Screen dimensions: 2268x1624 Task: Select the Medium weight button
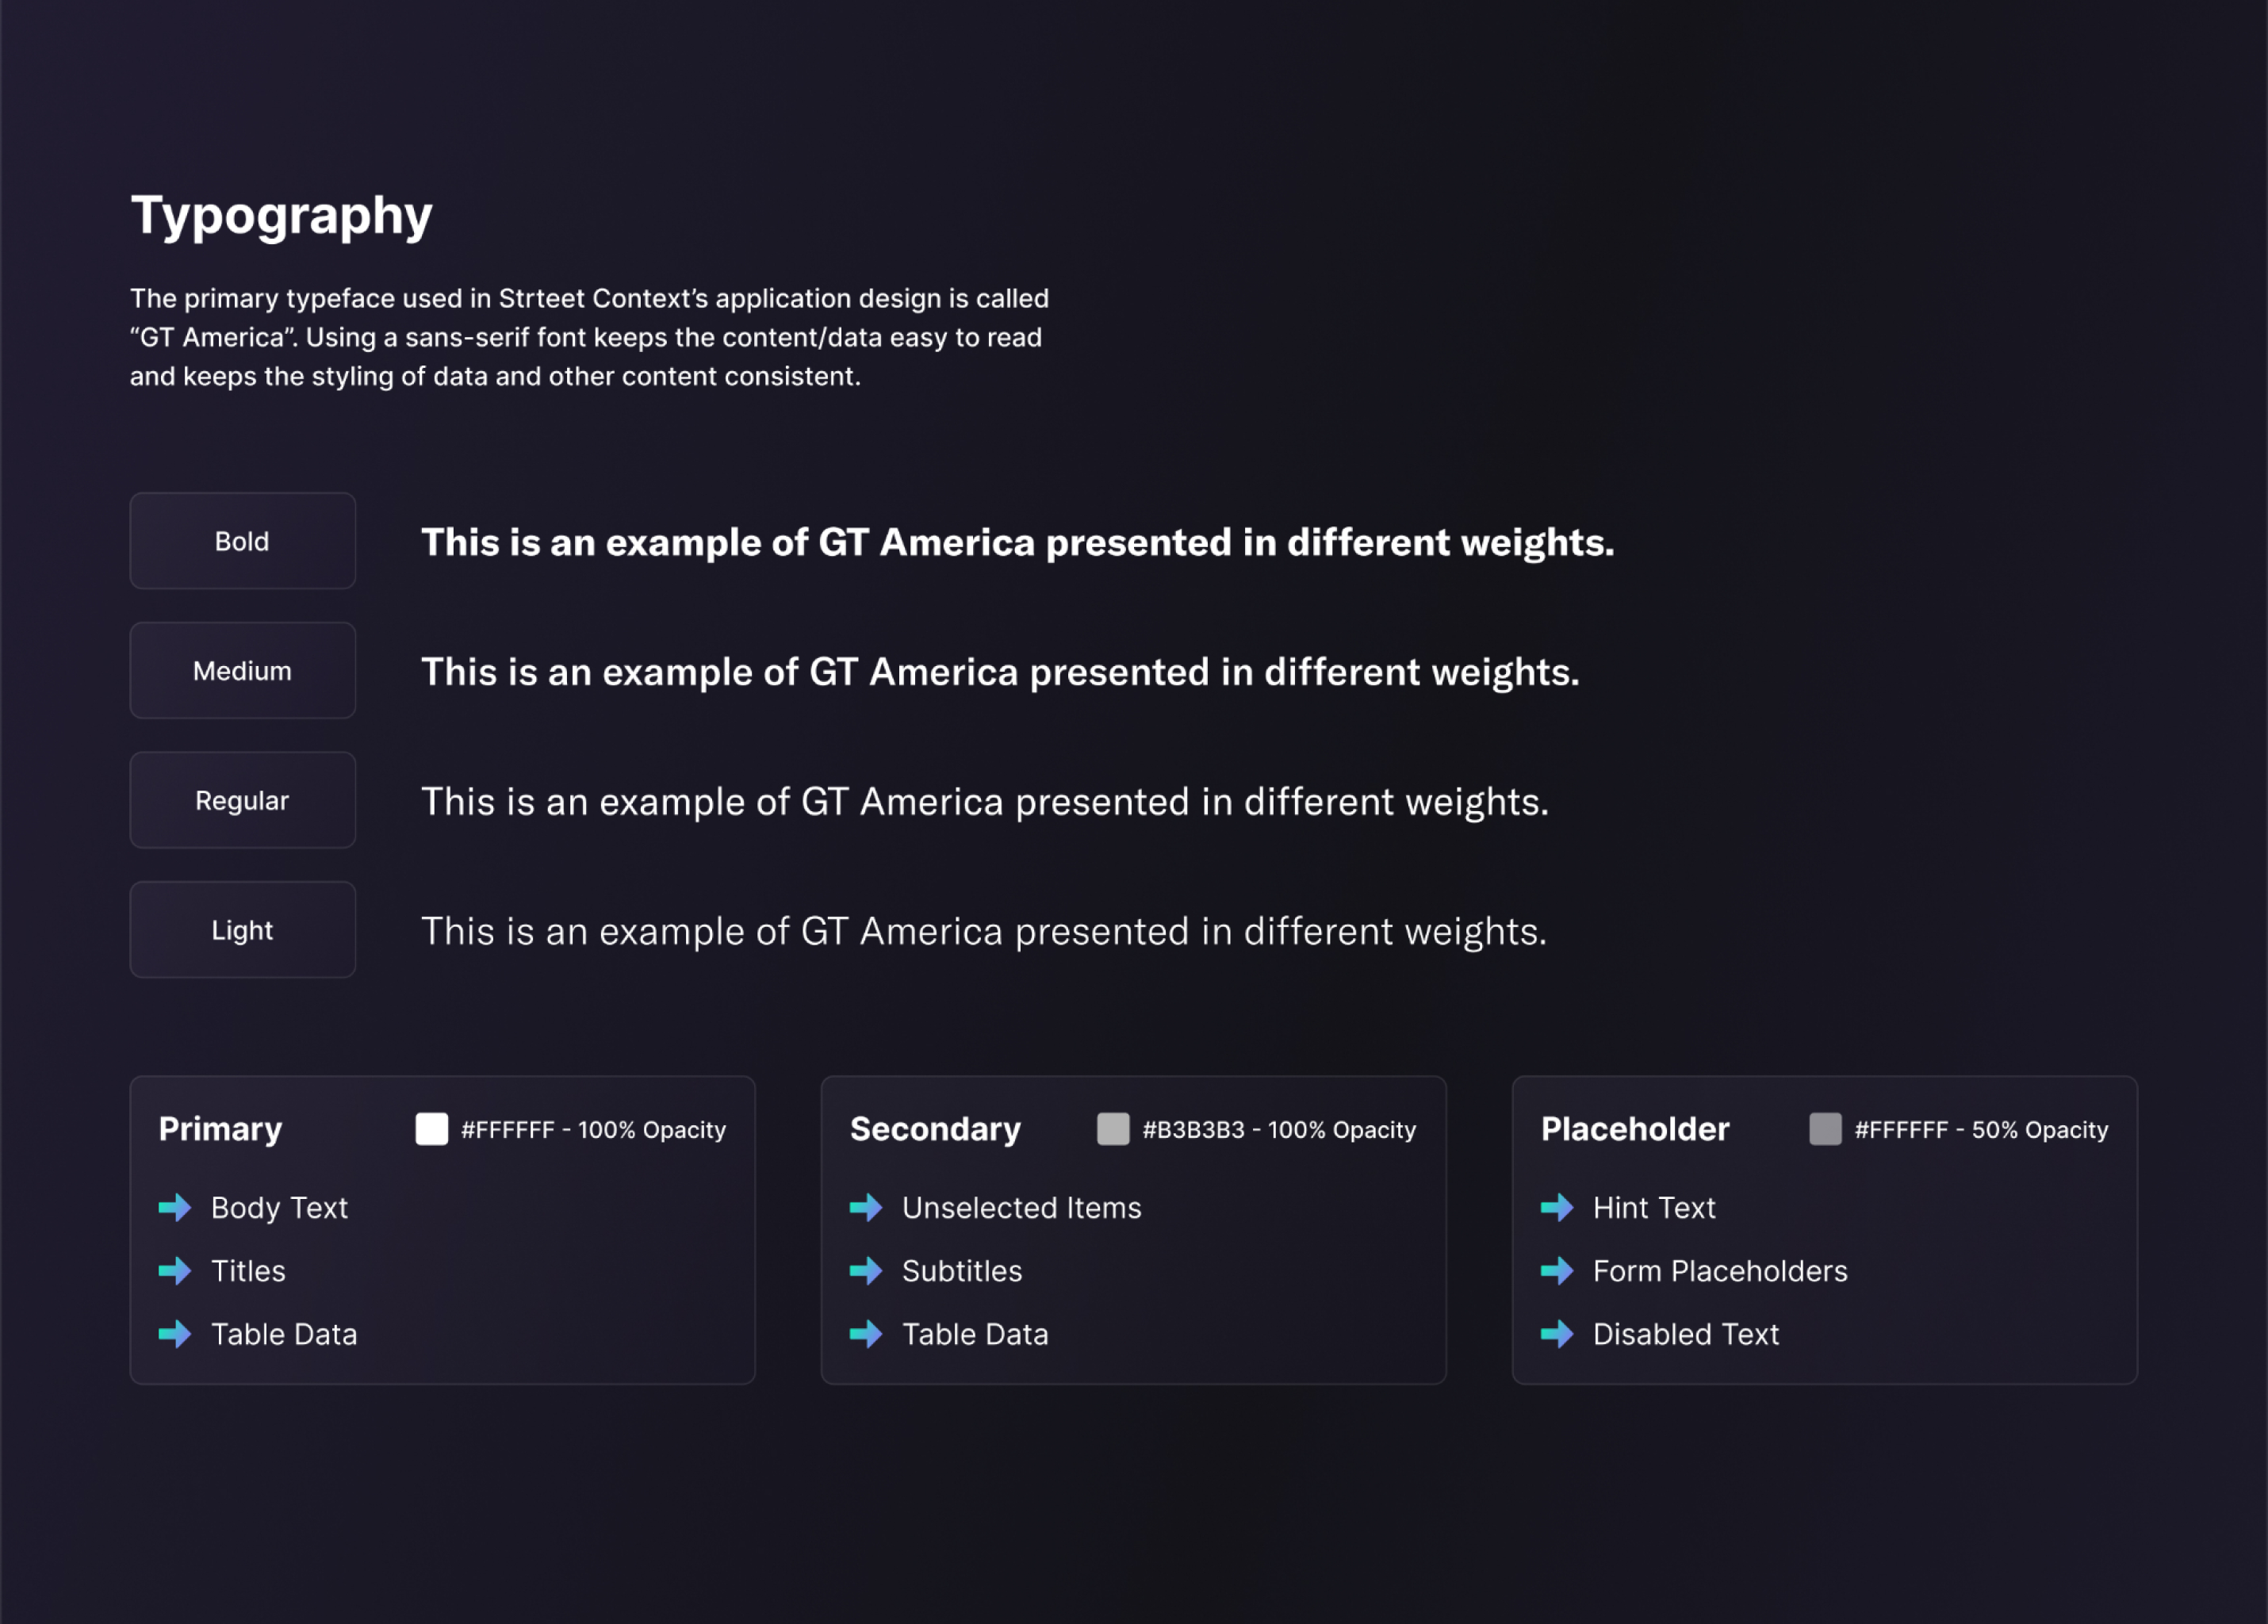(243, 671)
